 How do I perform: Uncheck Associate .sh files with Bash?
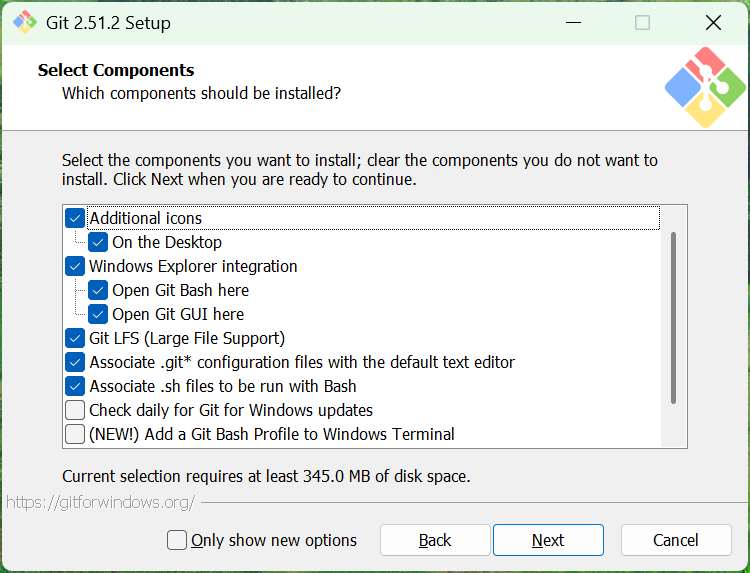[x=75, y=386]
